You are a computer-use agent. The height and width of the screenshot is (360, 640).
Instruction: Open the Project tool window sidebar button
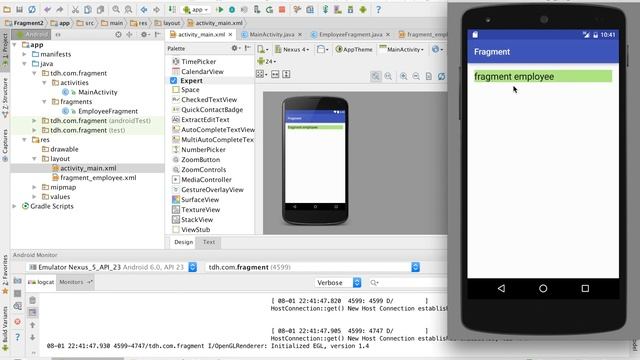5,50
